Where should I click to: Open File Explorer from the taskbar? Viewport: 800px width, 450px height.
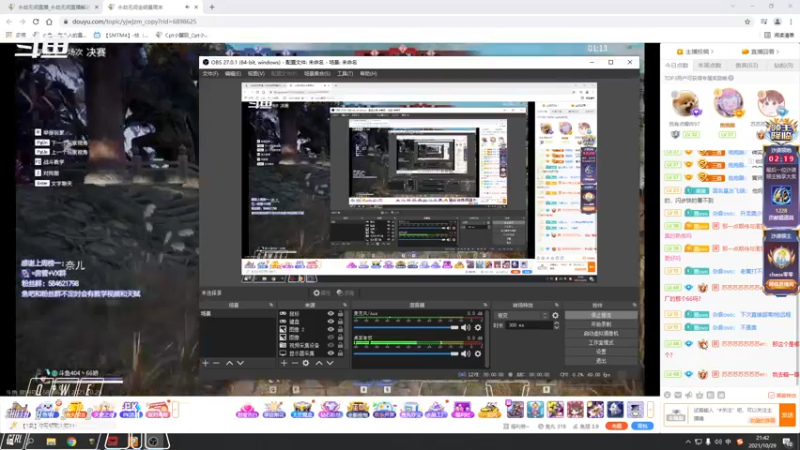pos(51,442)
